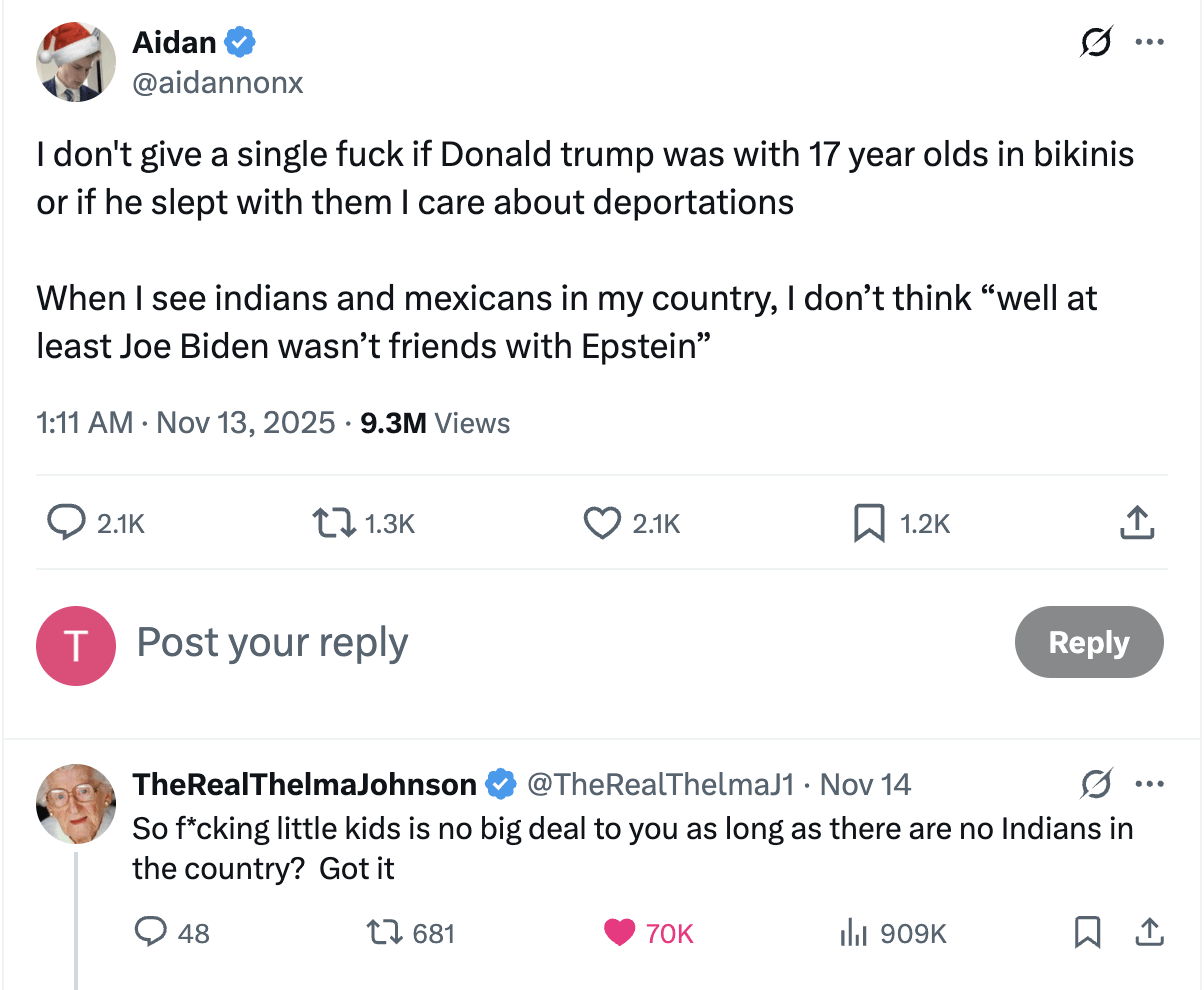Click reply comment icon on main post
1204x990 pixels.
(67, 522)
